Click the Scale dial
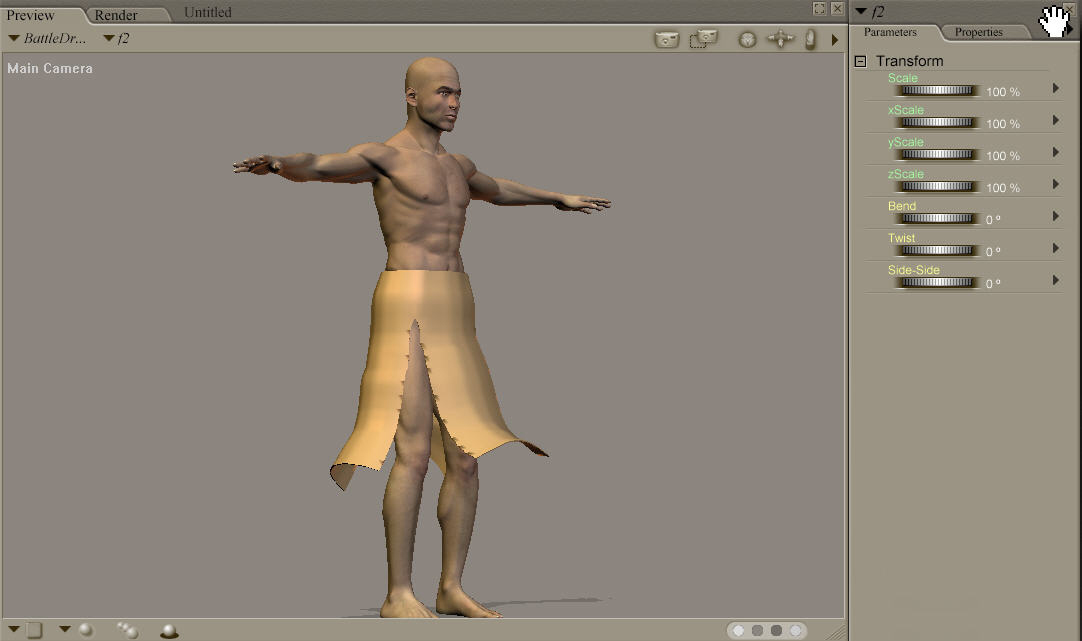 (x=937, y=90)
